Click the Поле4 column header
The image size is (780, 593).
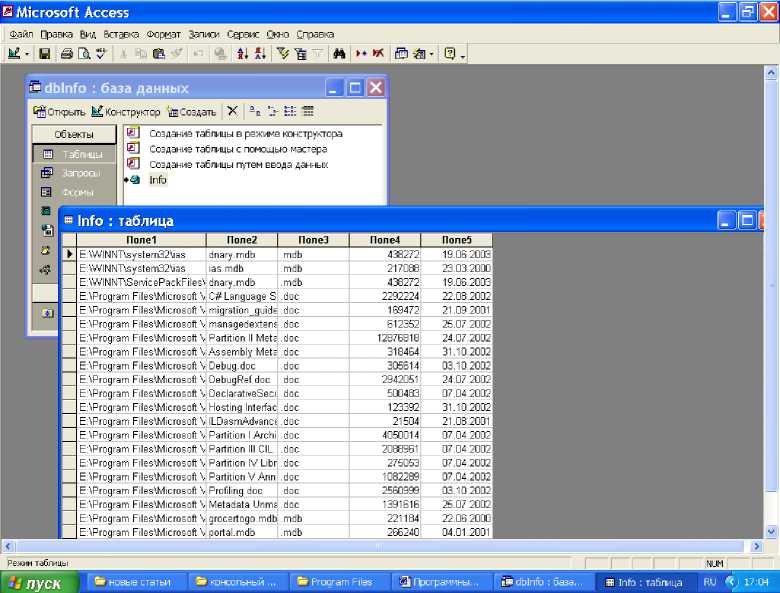click(x=384, y=240)
